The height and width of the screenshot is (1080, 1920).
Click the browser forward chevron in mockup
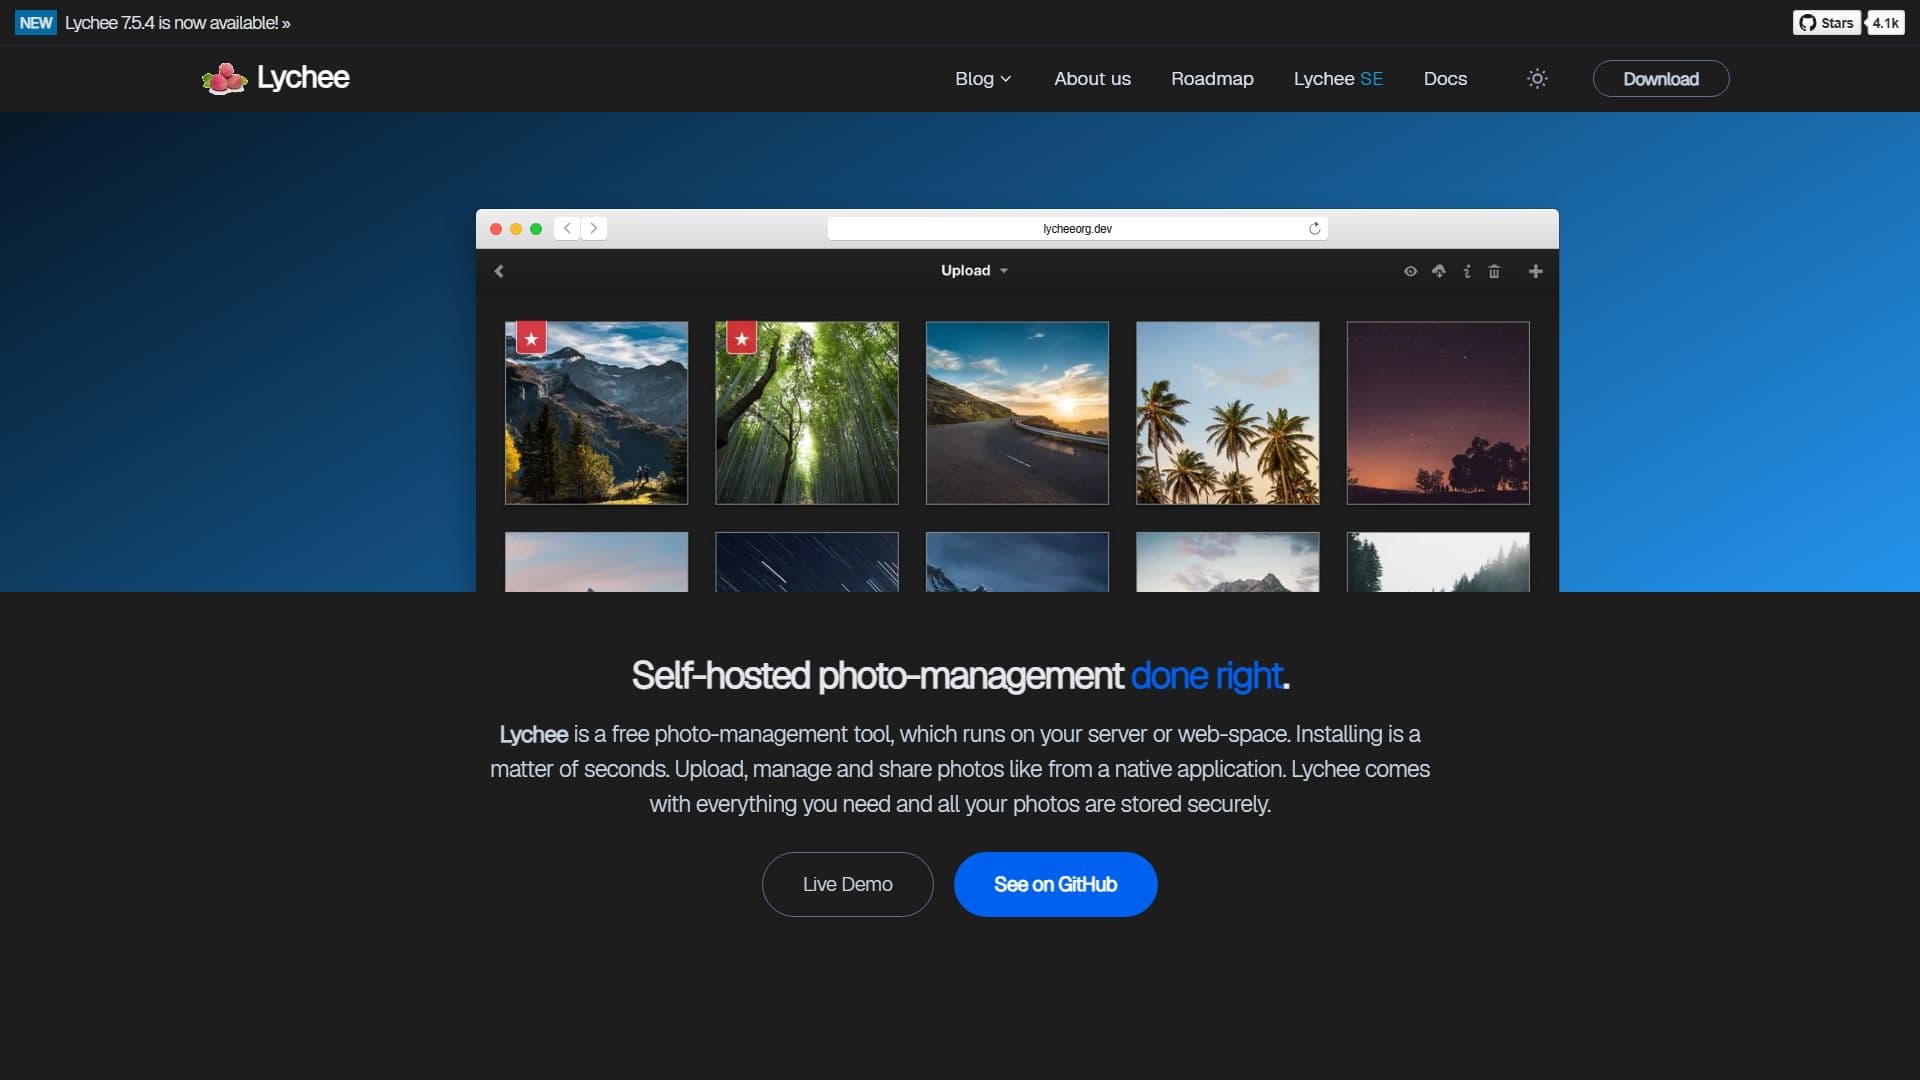[594, 228]
